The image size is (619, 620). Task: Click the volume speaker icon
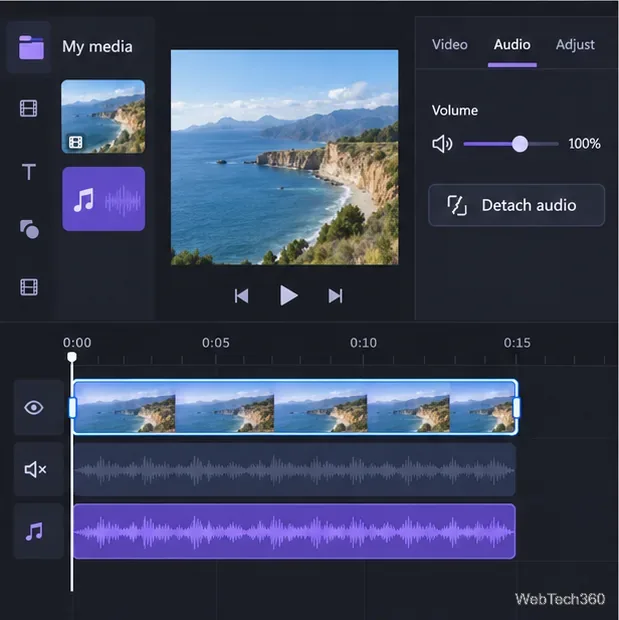pyautogui.click(x=442, y=144)
